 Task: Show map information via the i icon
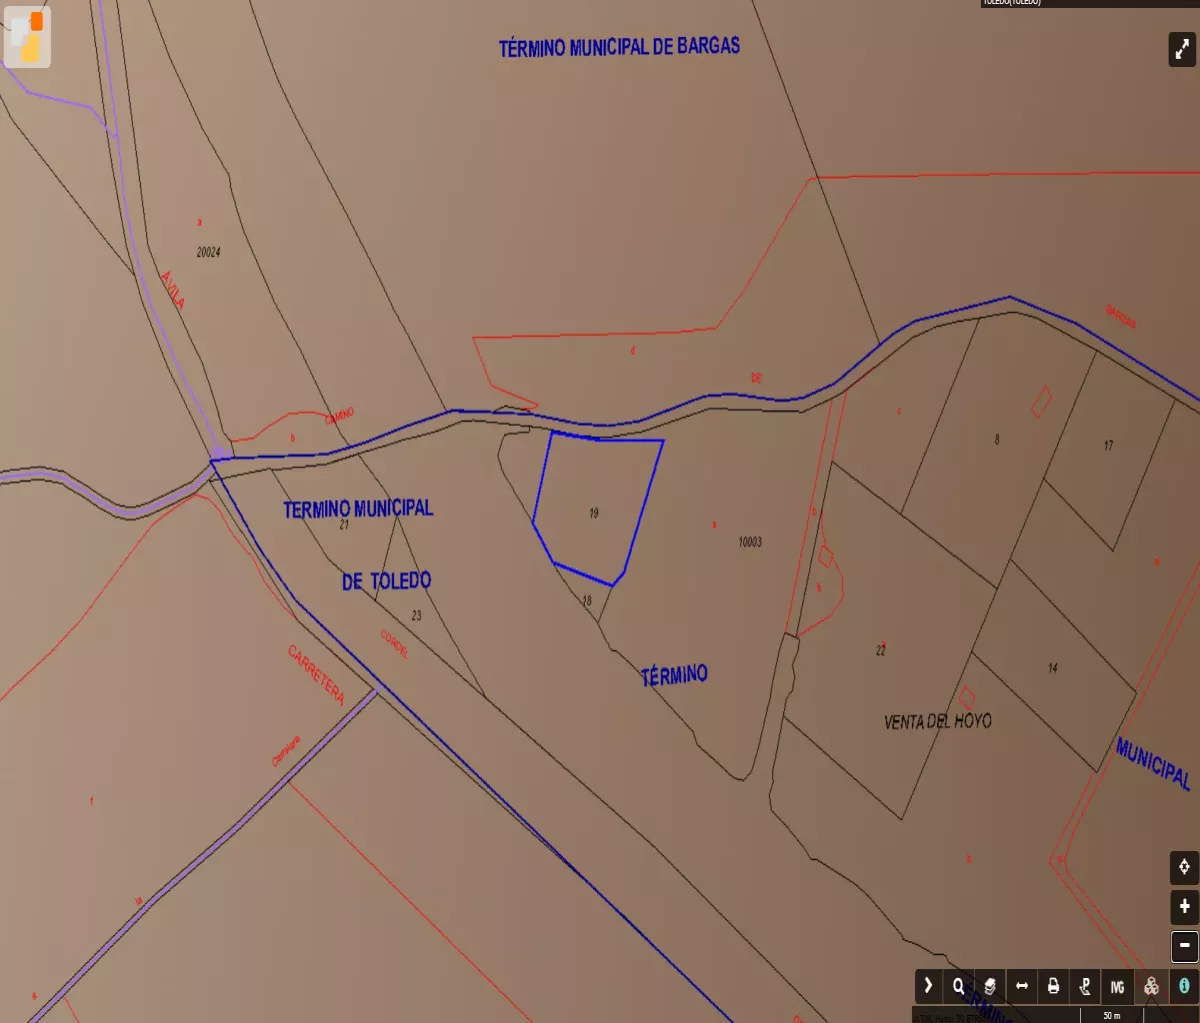click(x=1184, y=986)
